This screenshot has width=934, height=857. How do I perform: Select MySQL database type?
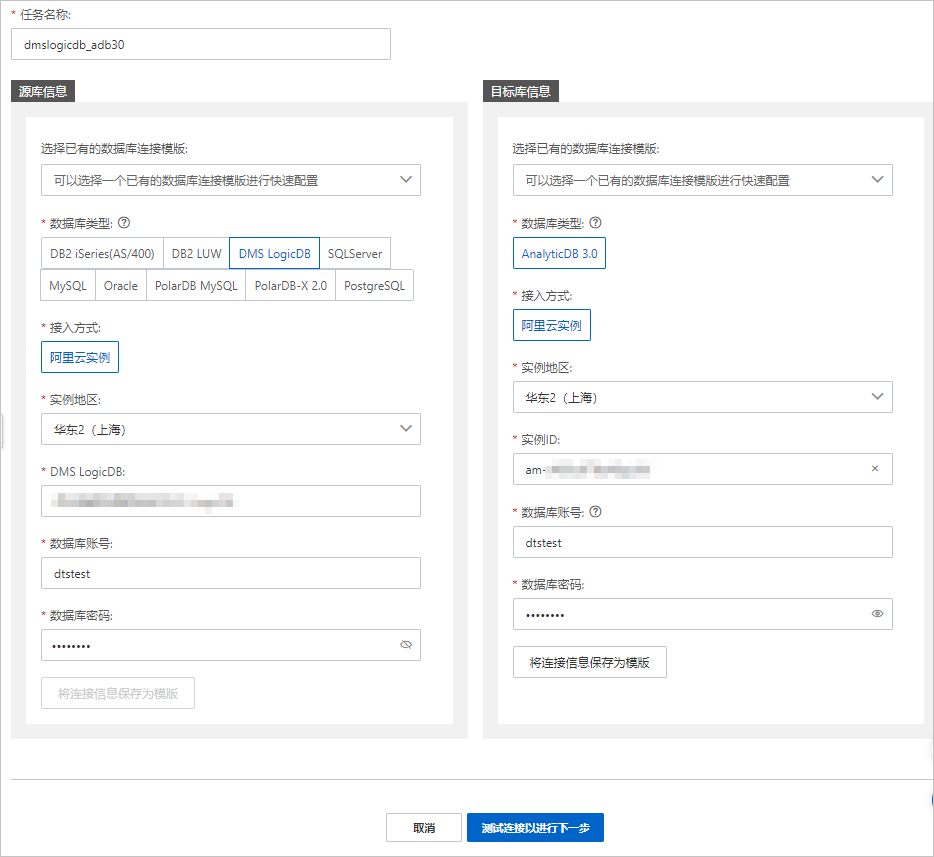tap(68, 286)
